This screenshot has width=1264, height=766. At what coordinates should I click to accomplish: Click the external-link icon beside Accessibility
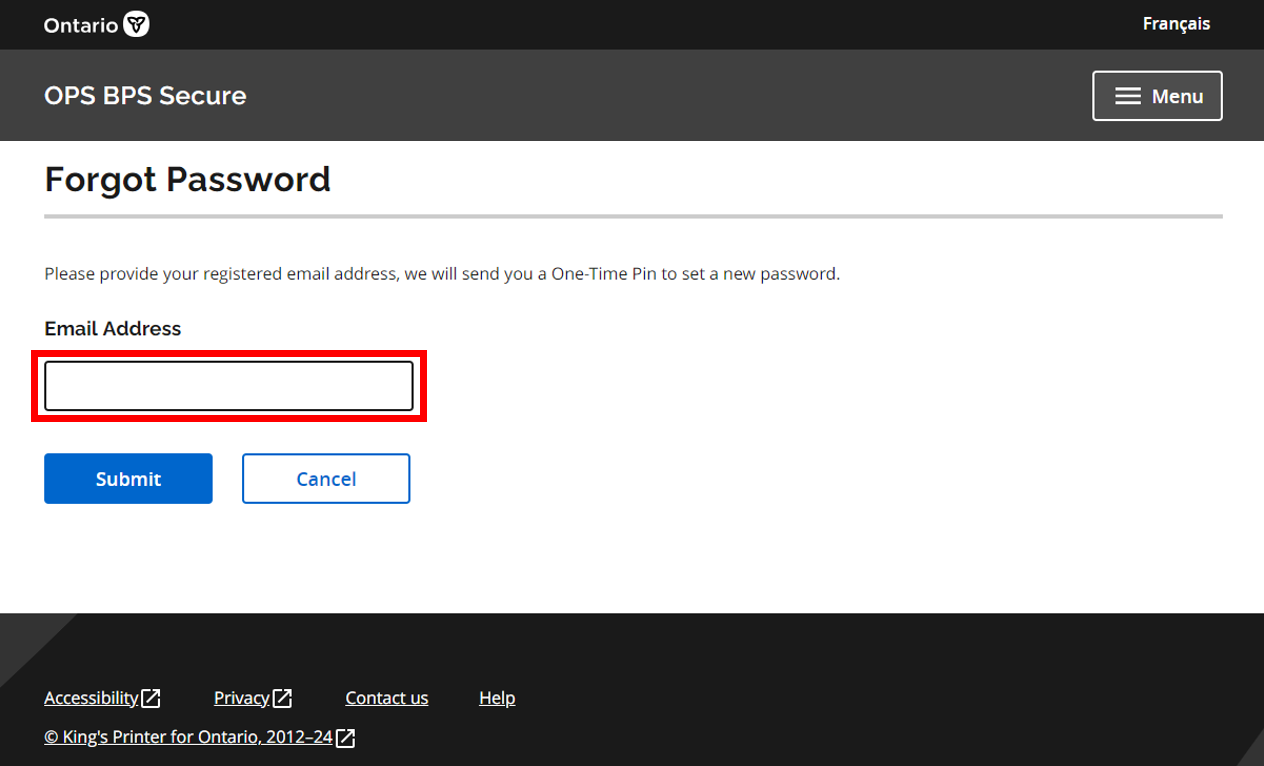click(x=151, y=698)
